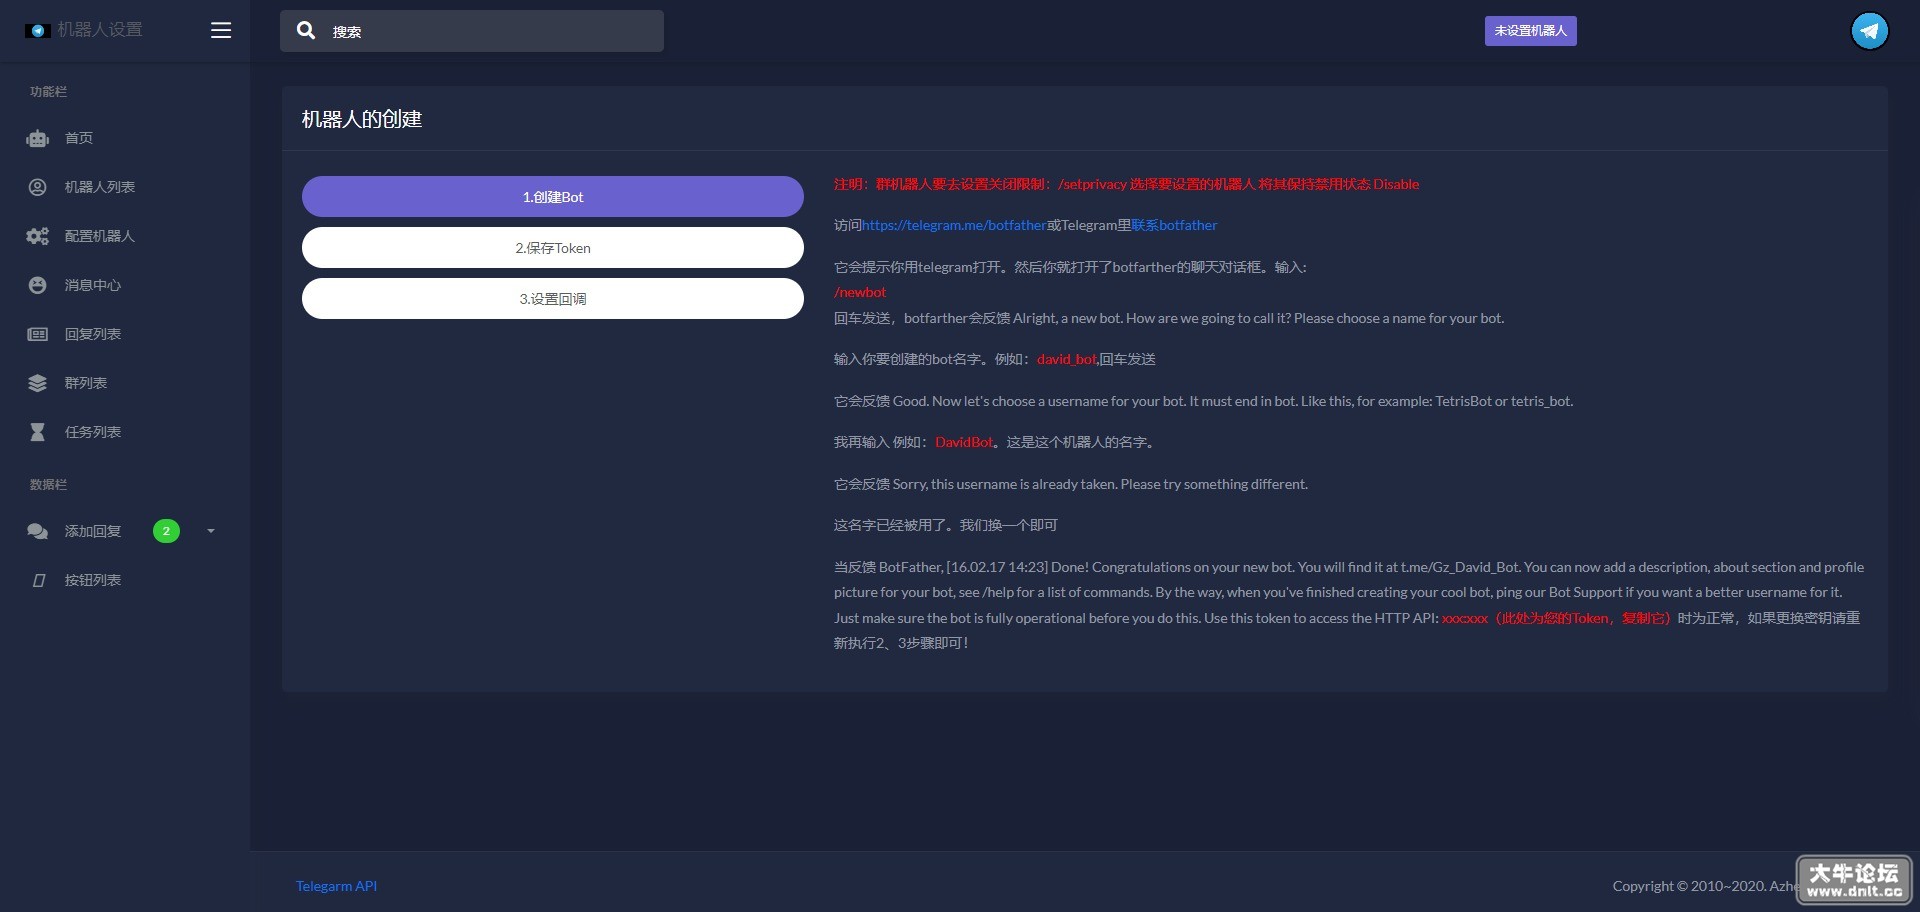Viewport: 1920px width, 912px height.
Task: Click the 未设置机器人 button
Action: point(1530,31)
